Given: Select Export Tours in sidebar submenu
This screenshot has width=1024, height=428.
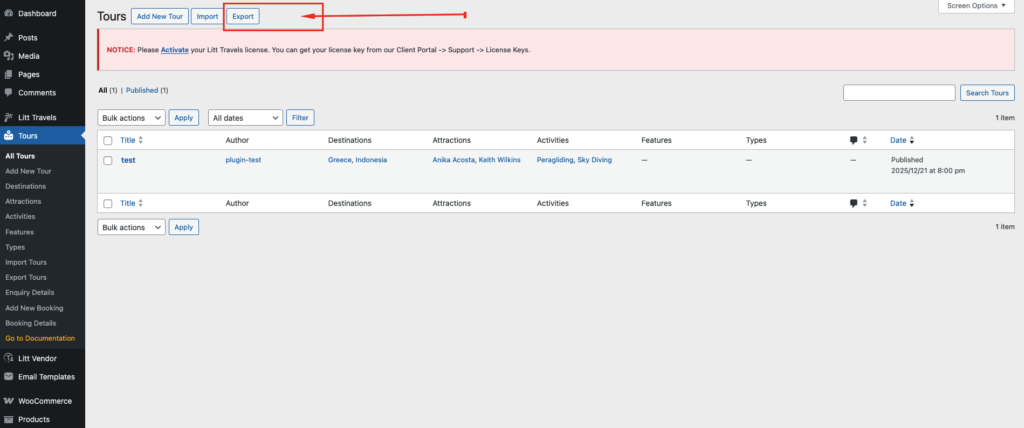Looking at the screenshot, I should pos(26,277).
